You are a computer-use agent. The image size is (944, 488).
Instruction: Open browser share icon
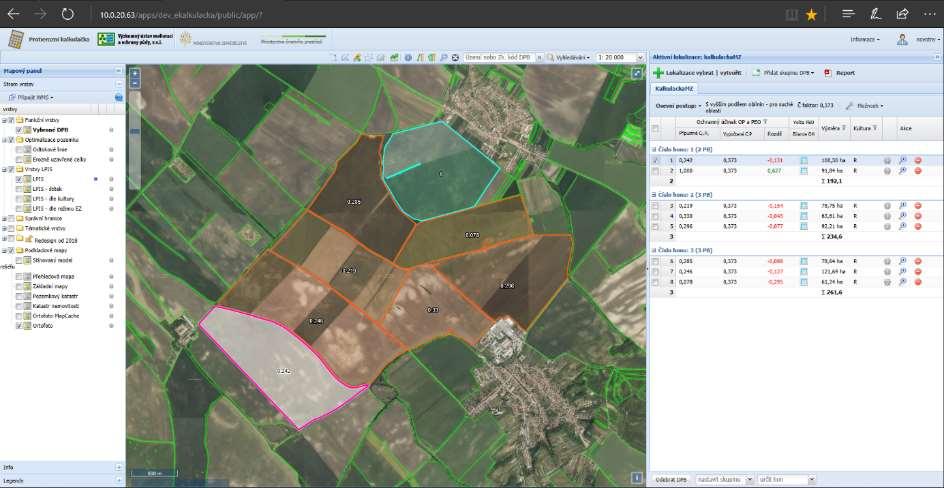coord(902,14)
